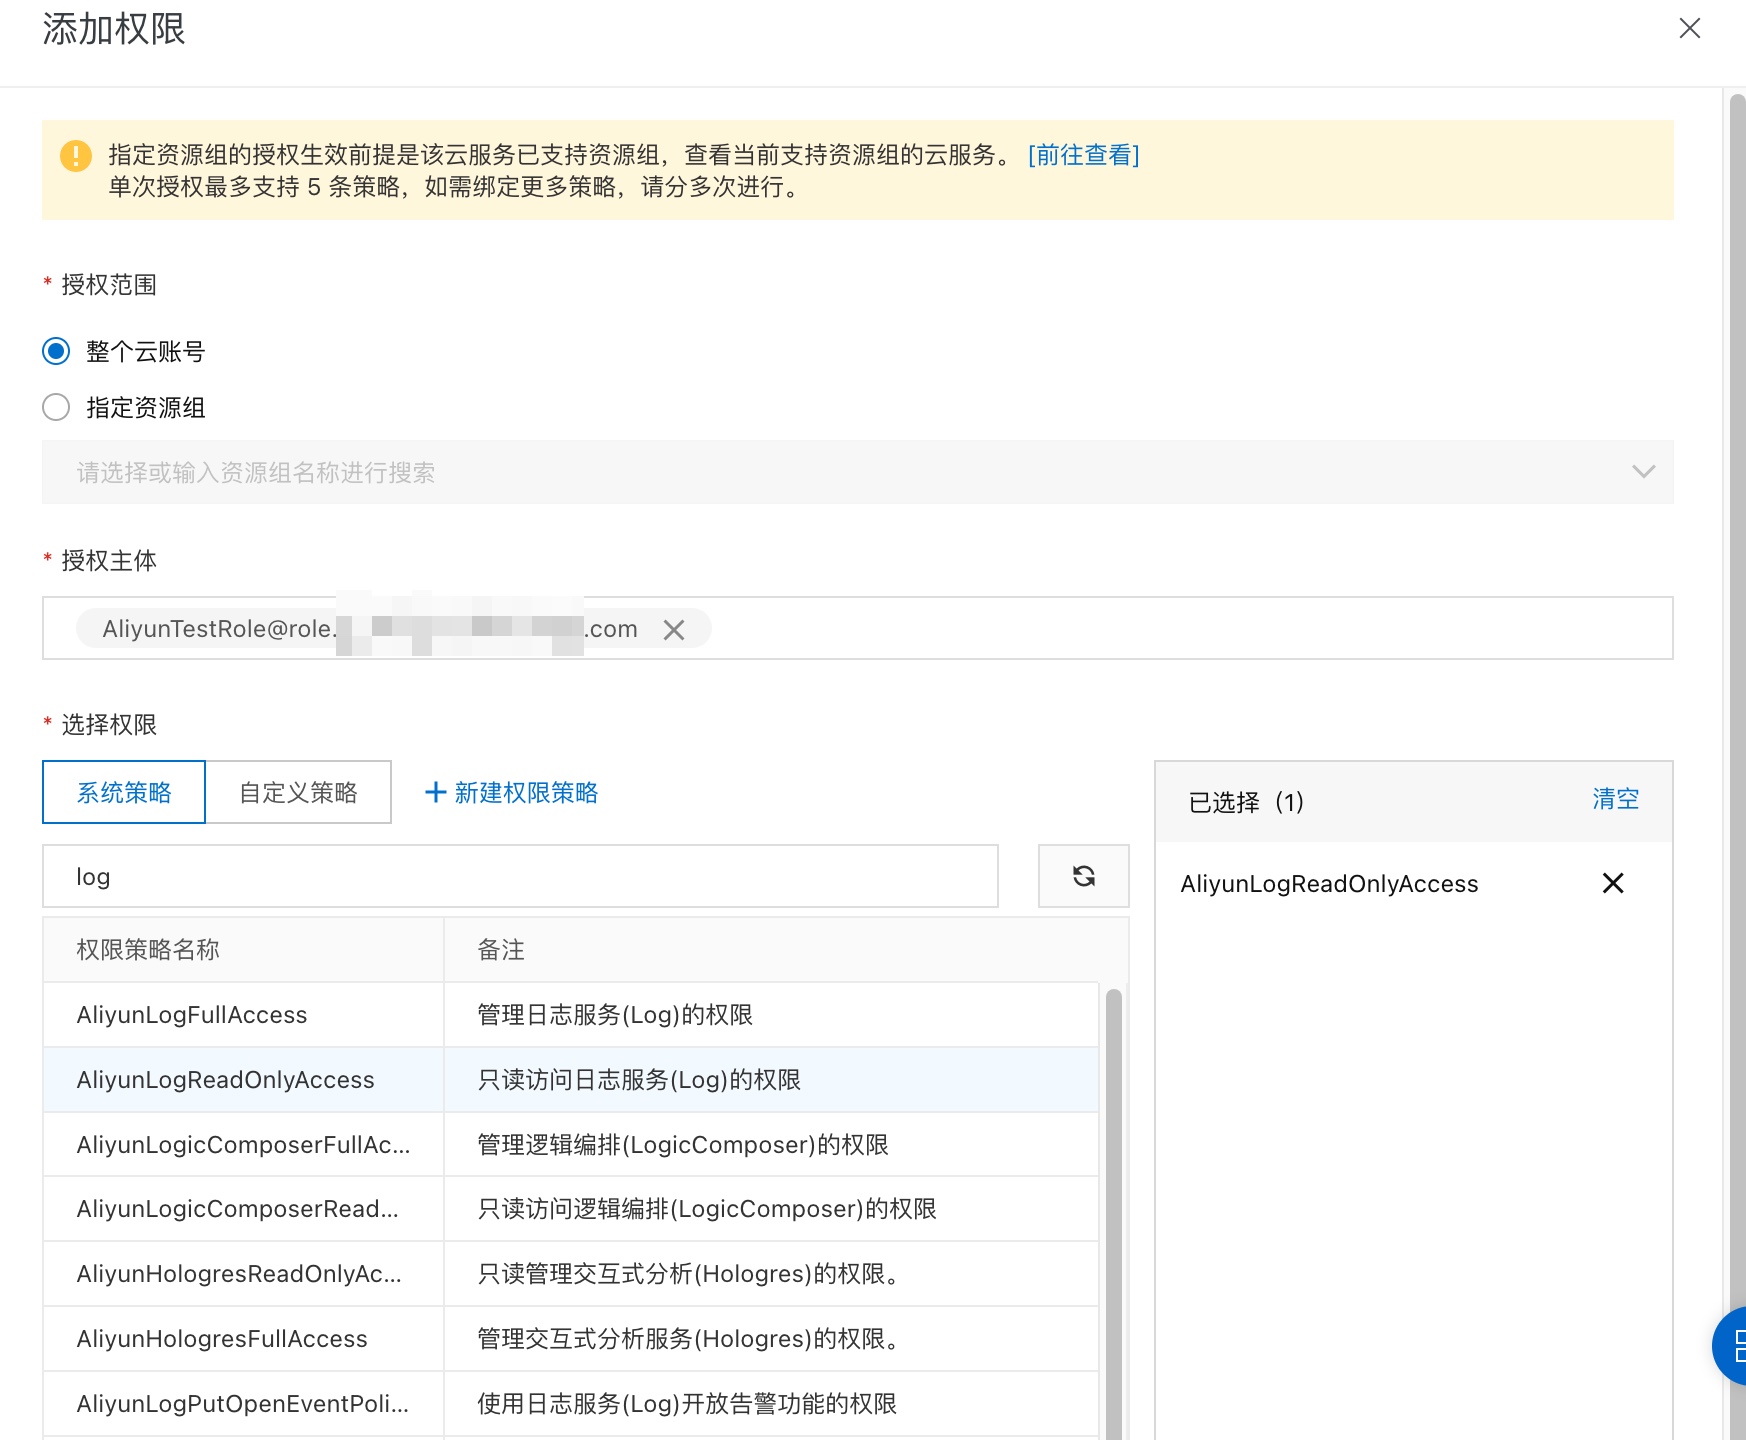Open the [前往查看] link

pos(1084,155)
